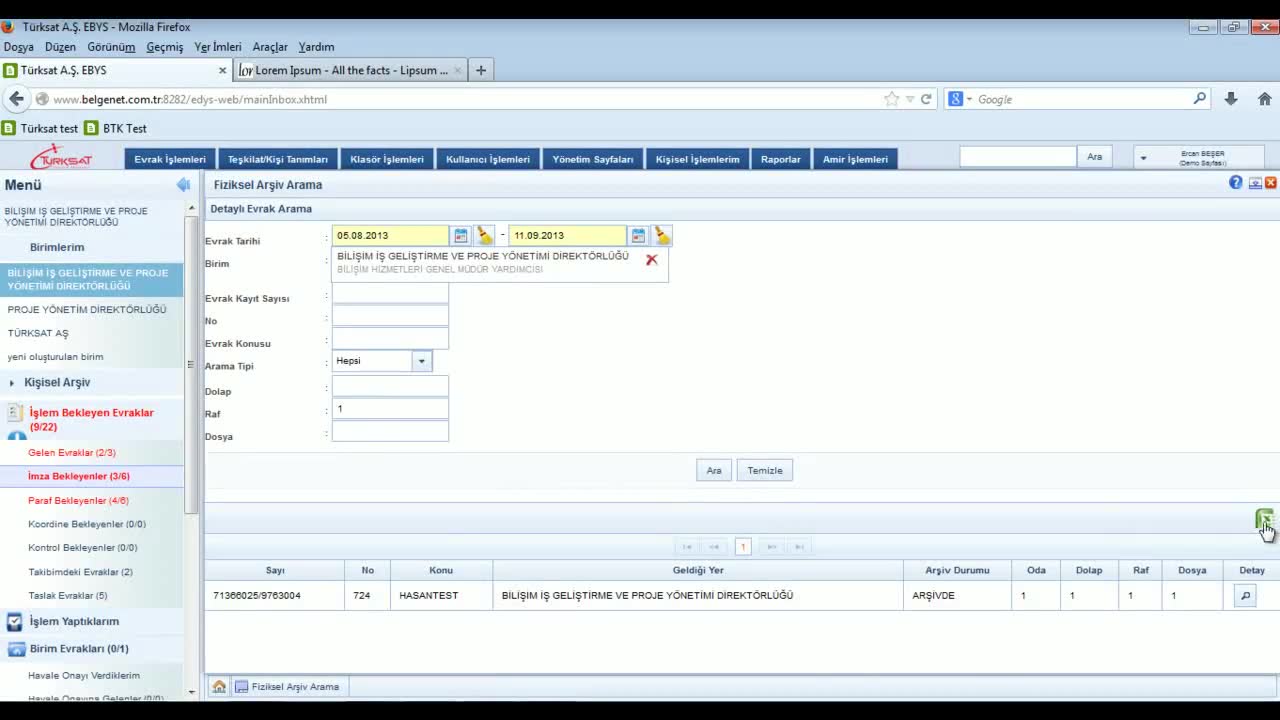The height and width of the screenshot is (720, 1280).
Task: Expand the Kişisel Arşiv section
Action: pos(57,383)
